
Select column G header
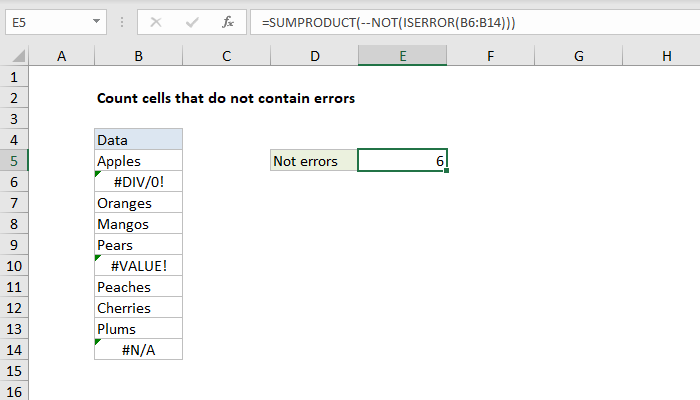(579, 56)
